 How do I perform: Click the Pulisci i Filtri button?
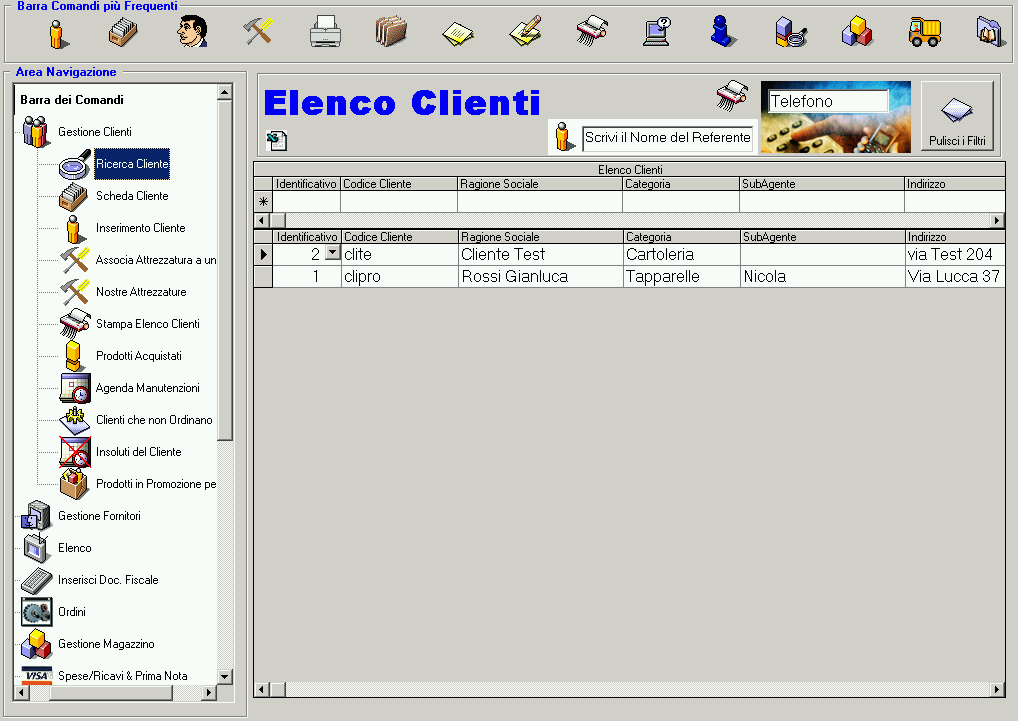point(957,117)
